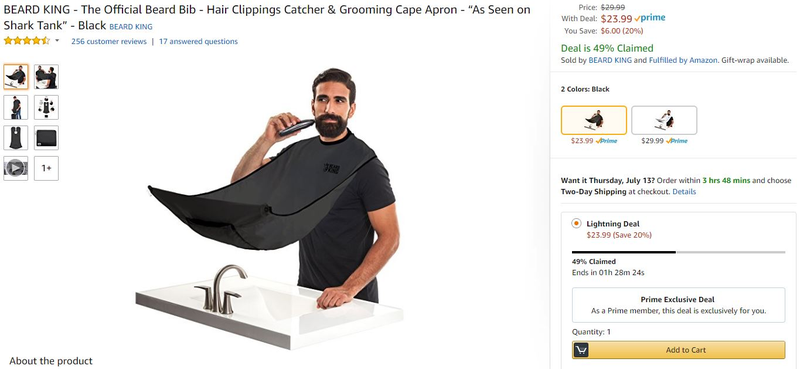Open 256 customer reviews link

pos(109,41)
